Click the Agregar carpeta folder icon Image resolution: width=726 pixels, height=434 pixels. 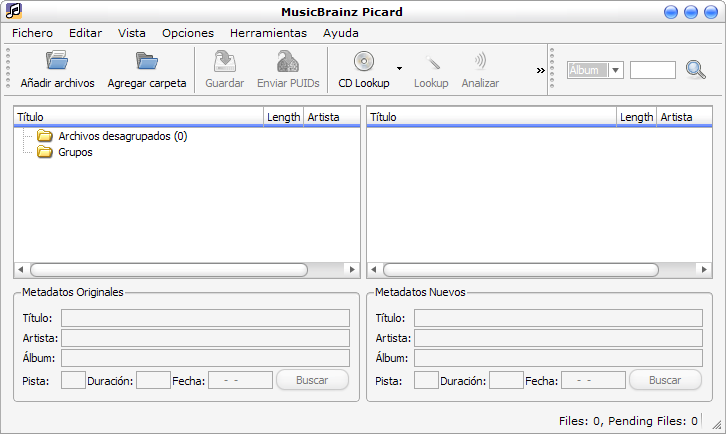point(147,62)
